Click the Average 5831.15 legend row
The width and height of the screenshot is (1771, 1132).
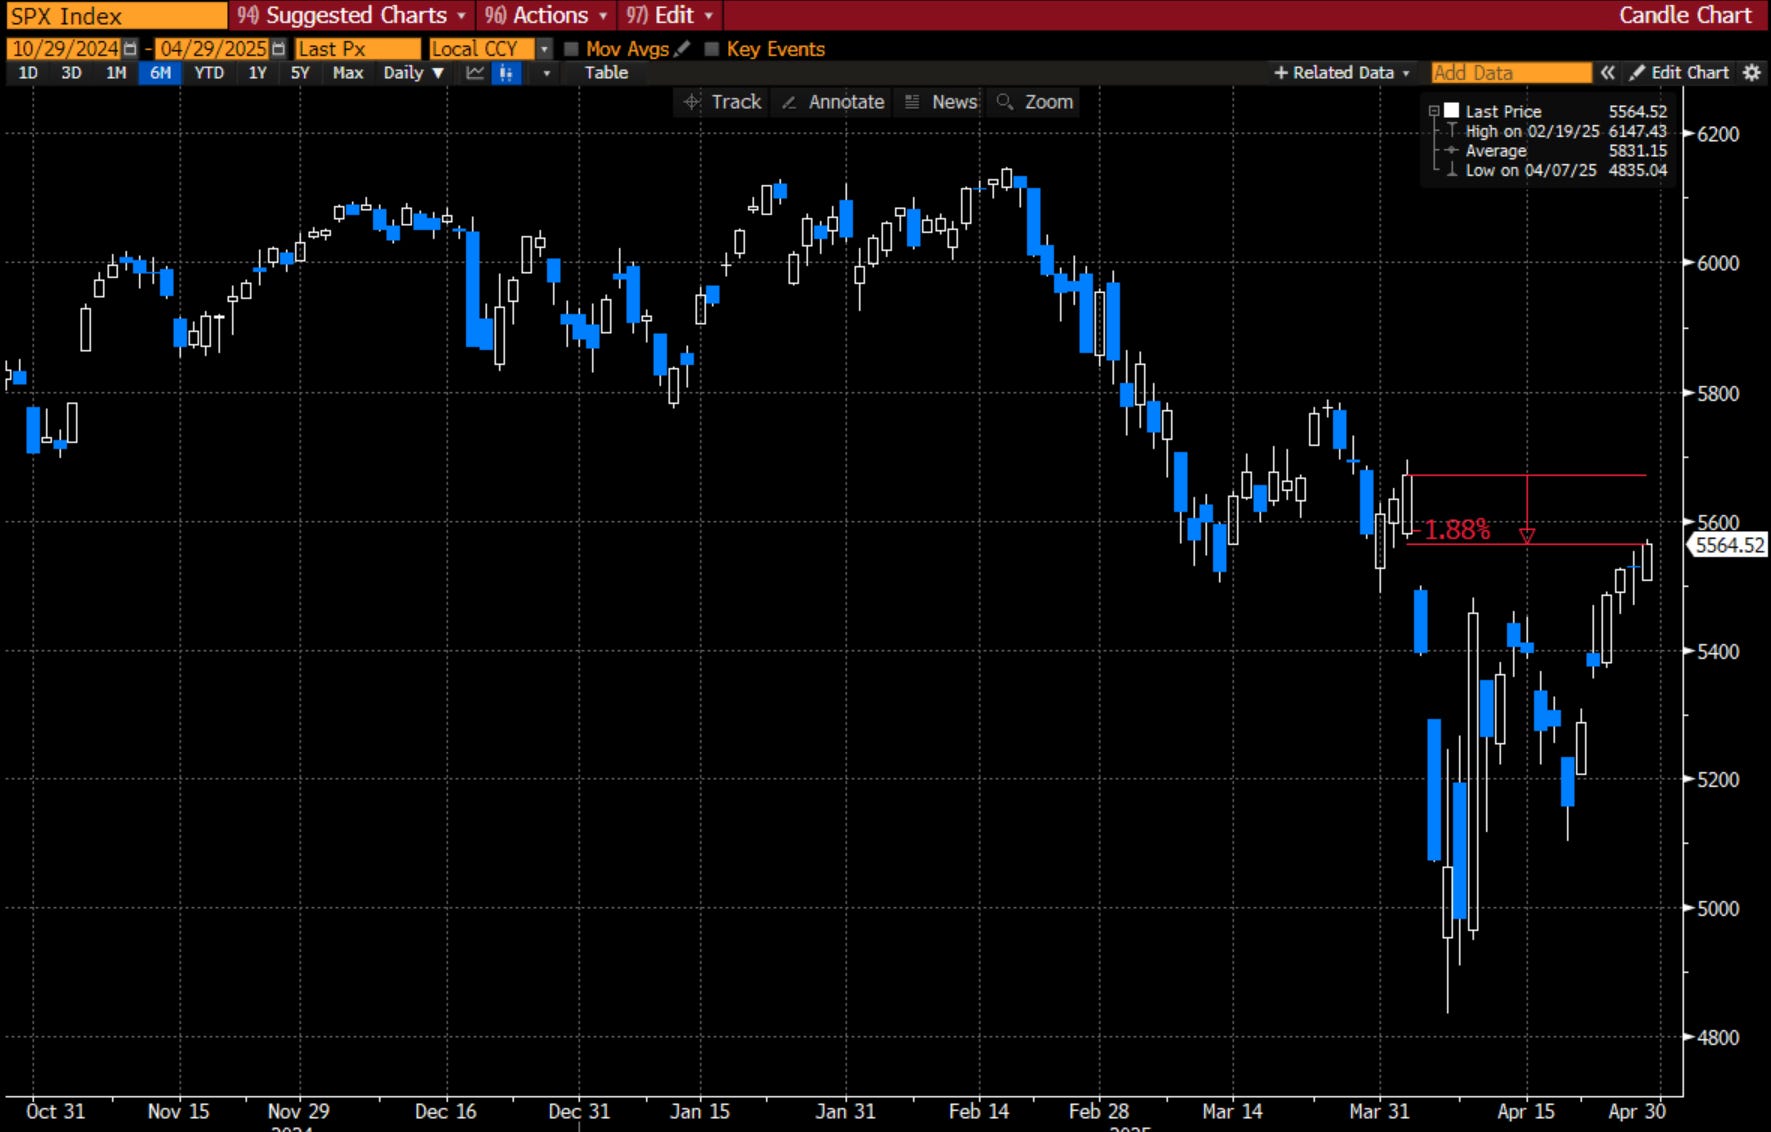[1554, 150]
